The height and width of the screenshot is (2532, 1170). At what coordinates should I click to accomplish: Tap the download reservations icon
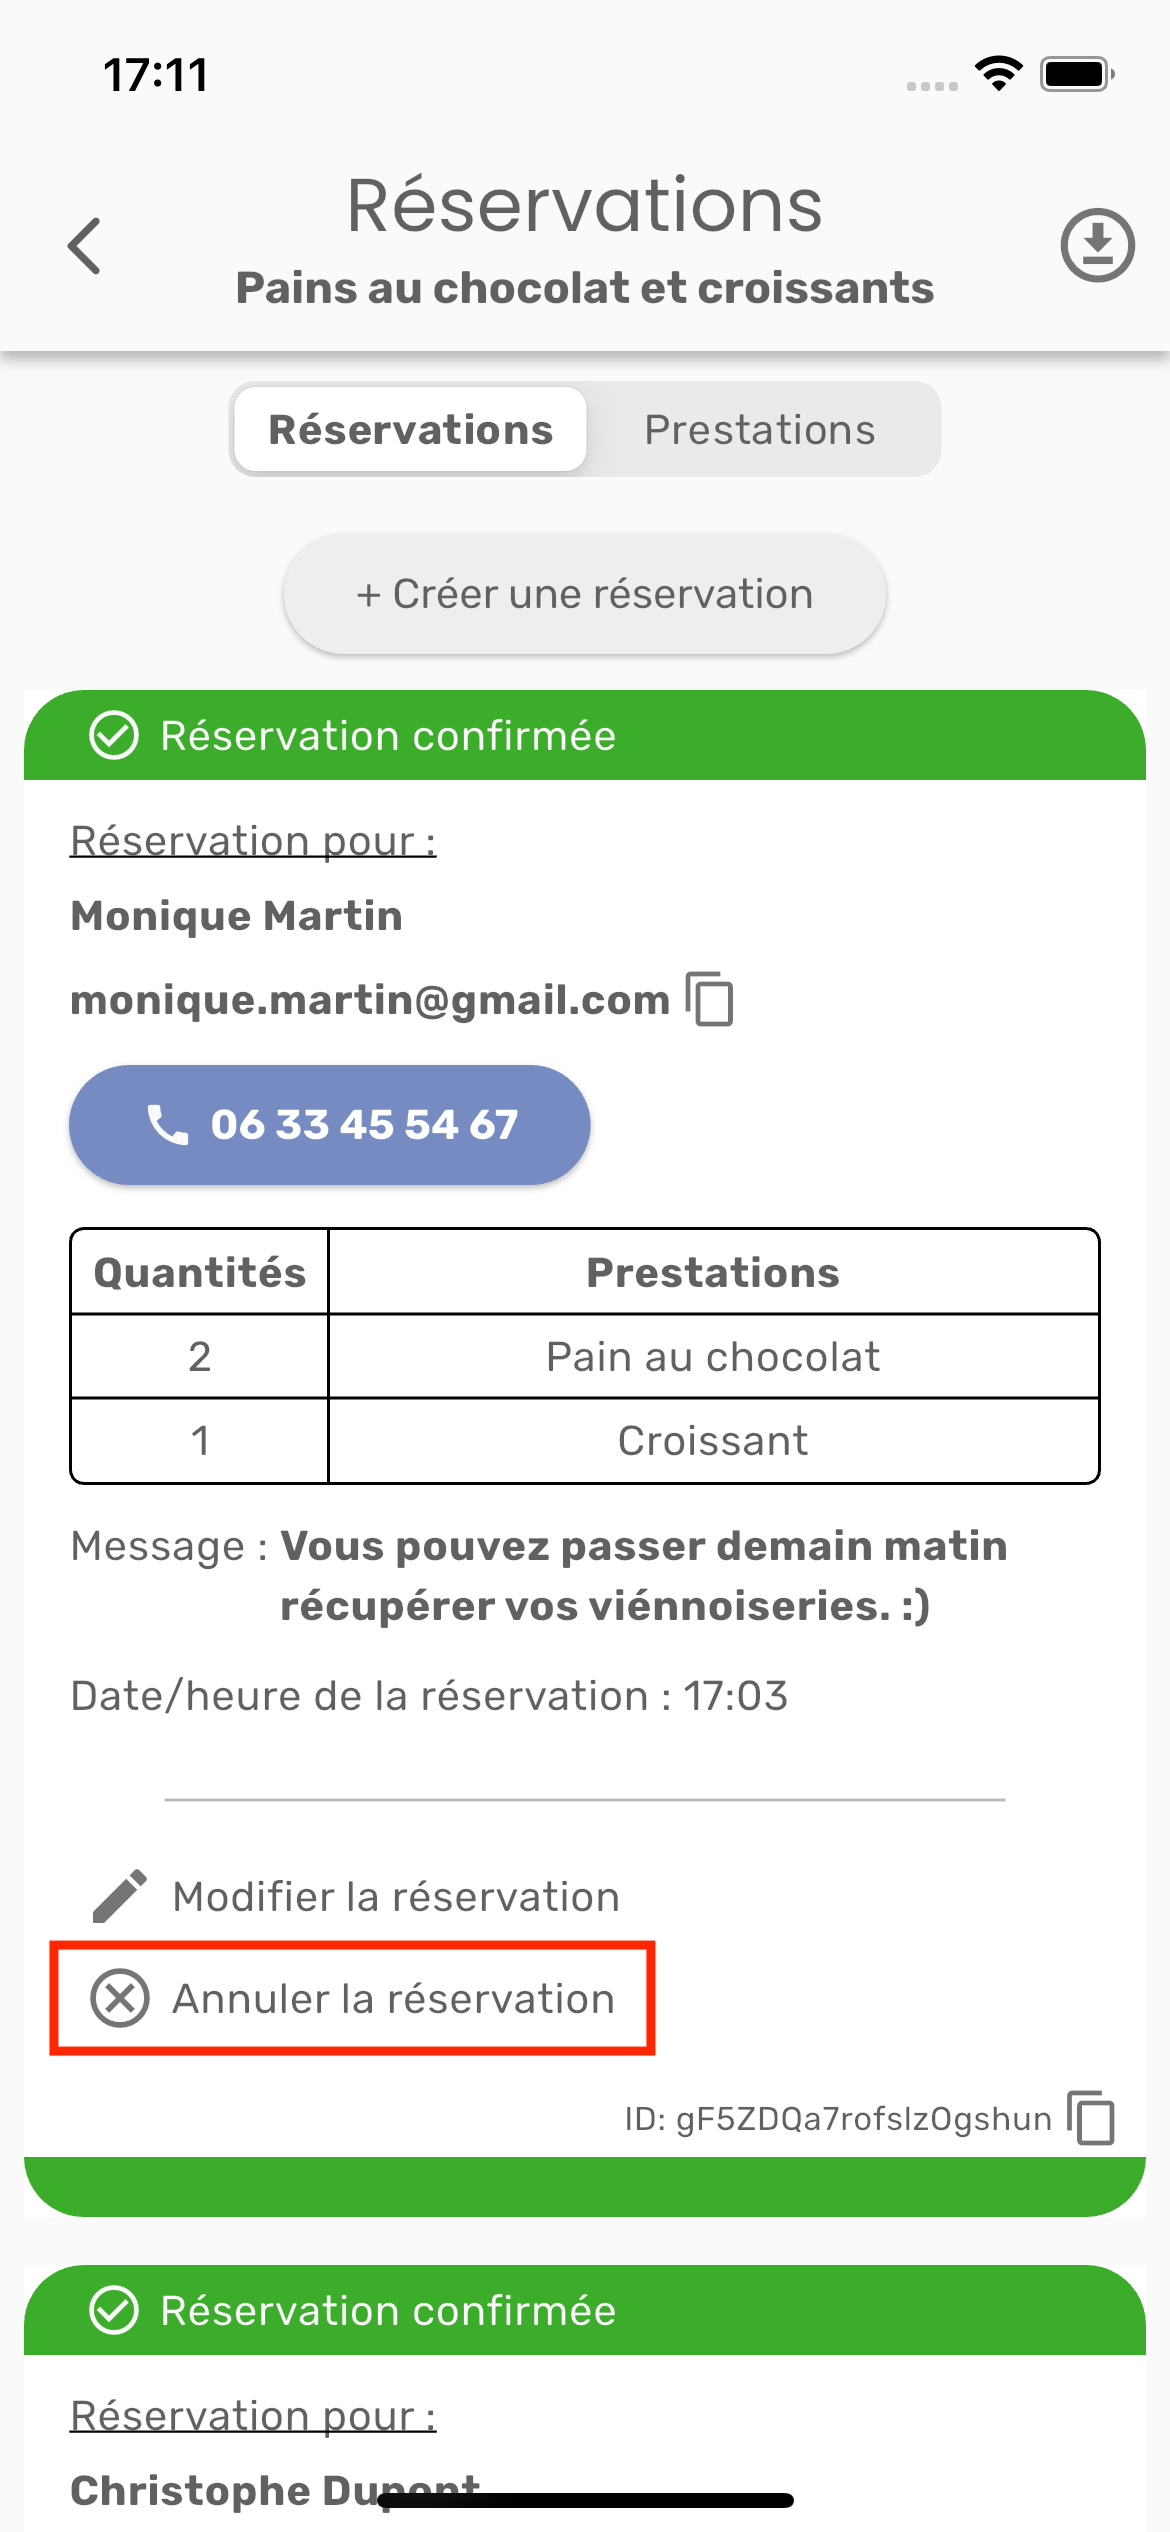coord(1097,245)
